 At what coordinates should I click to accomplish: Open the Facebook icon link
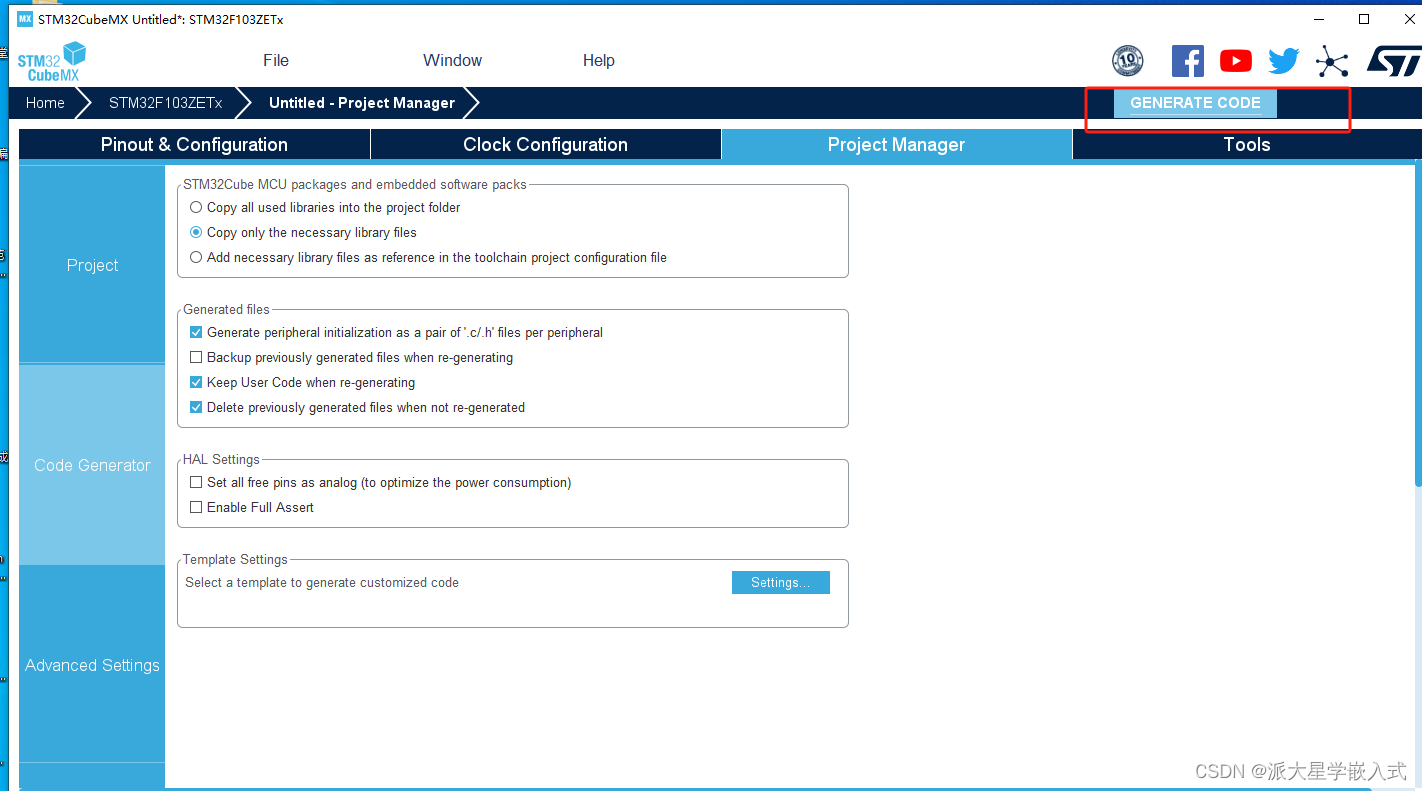coord(1187,61)
